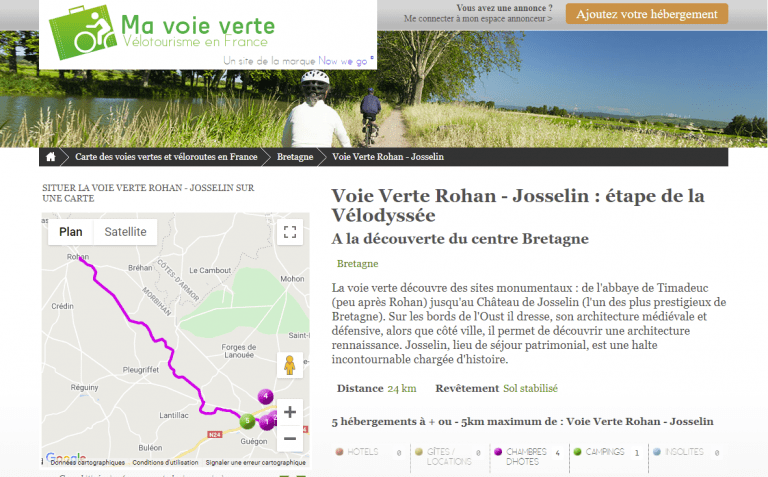
Task: Open Voie Verte Rohan - Josselin breadcrumb
Action: click(x=388, y=157)
